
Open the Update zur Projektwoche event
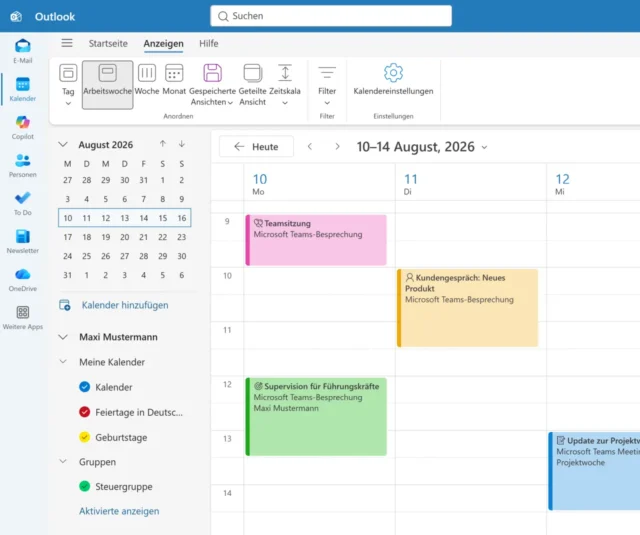(594, 471)
